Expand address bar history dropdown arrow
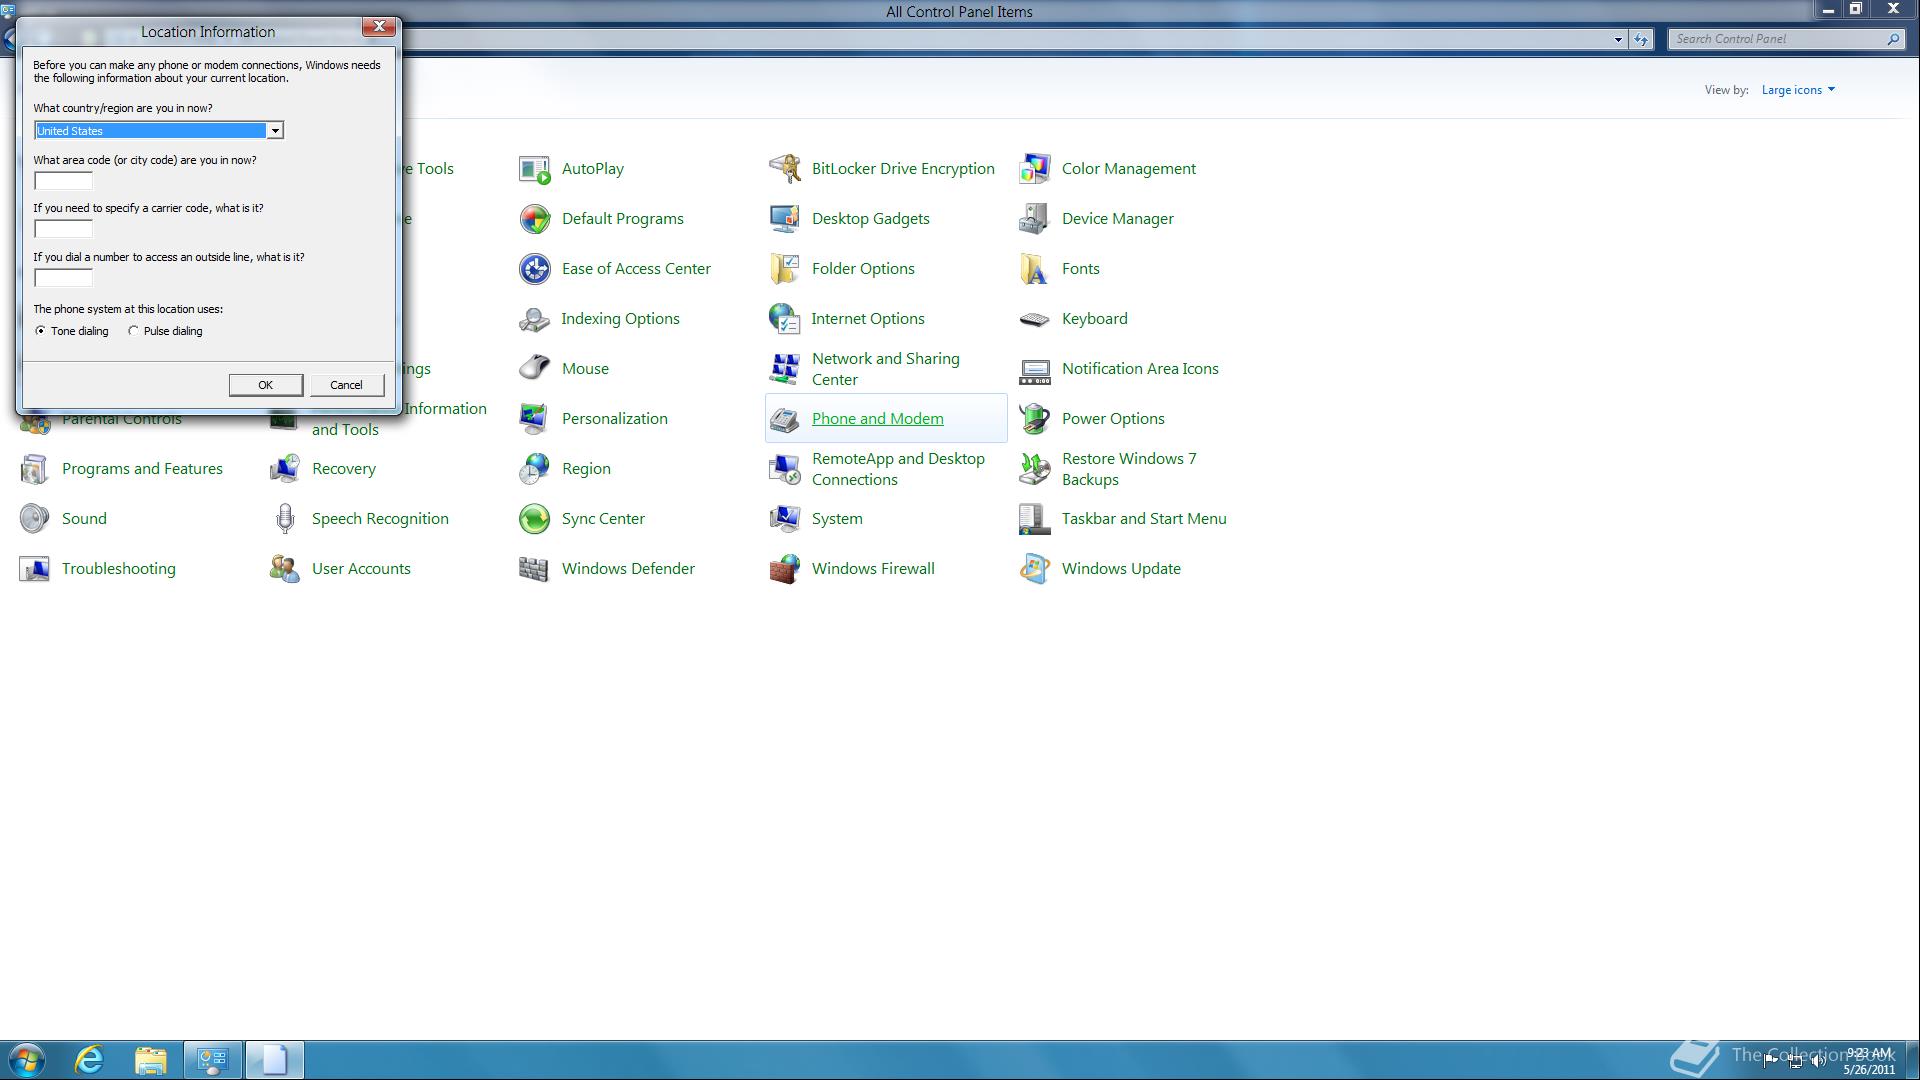 pyautogui.click(x=1618, y=40)
